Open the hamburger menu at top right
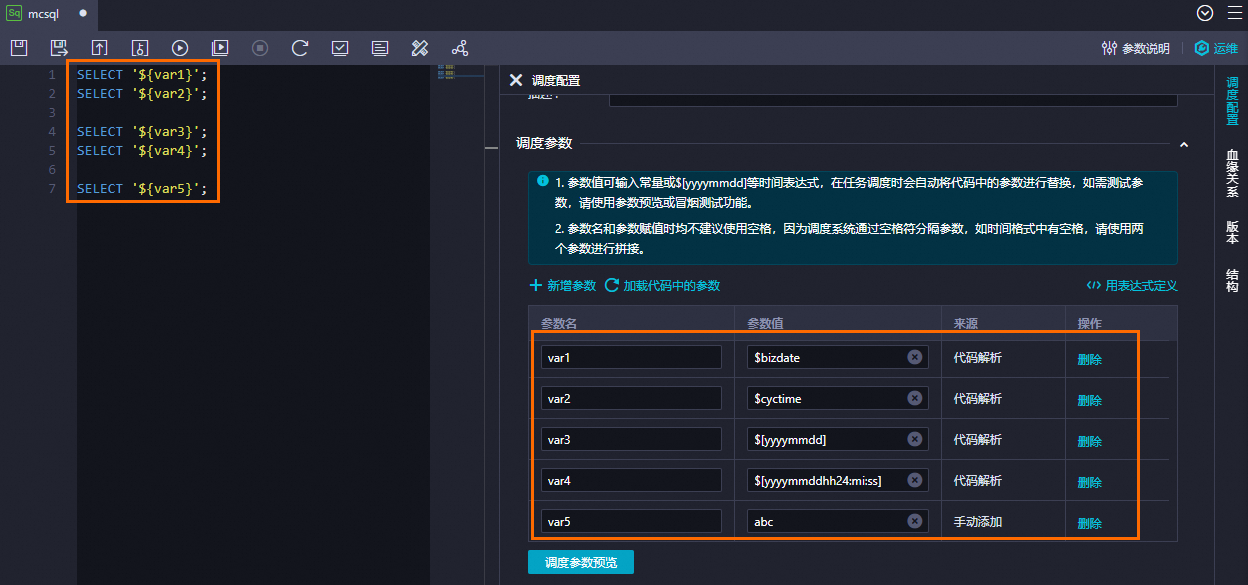 click(1236, 13)
